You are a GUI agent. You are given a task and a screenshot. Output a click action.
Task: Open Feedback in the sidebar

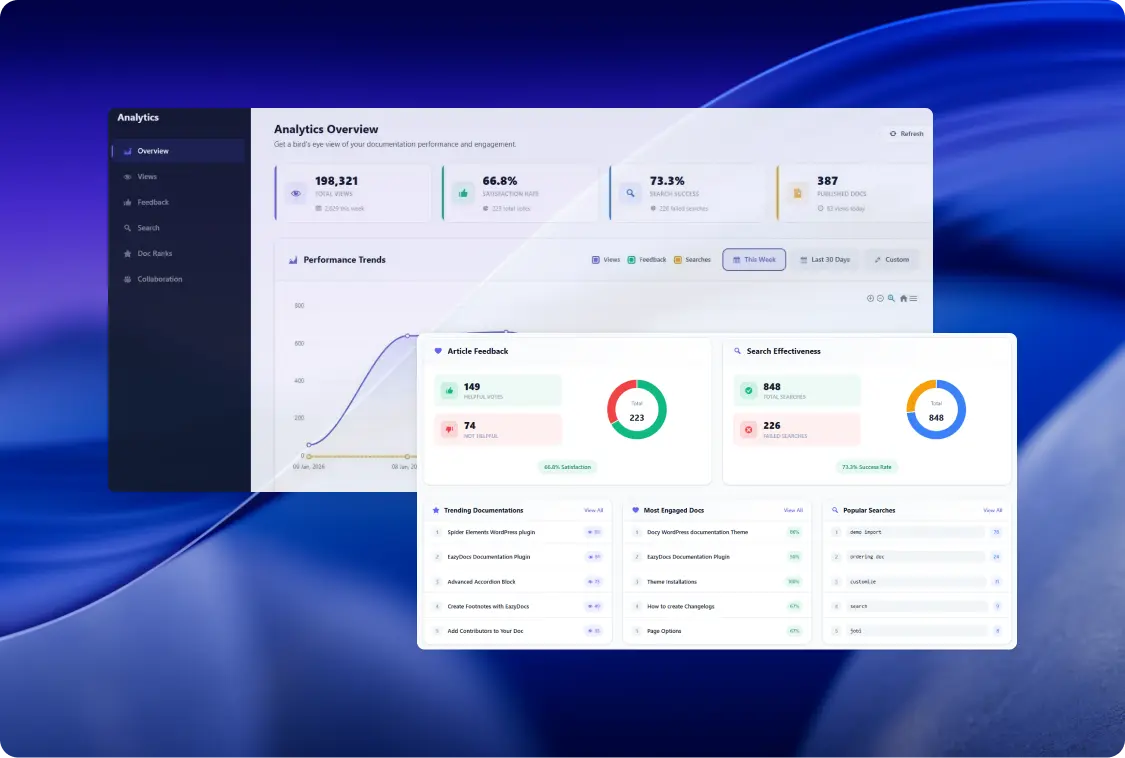pos(152,203)
